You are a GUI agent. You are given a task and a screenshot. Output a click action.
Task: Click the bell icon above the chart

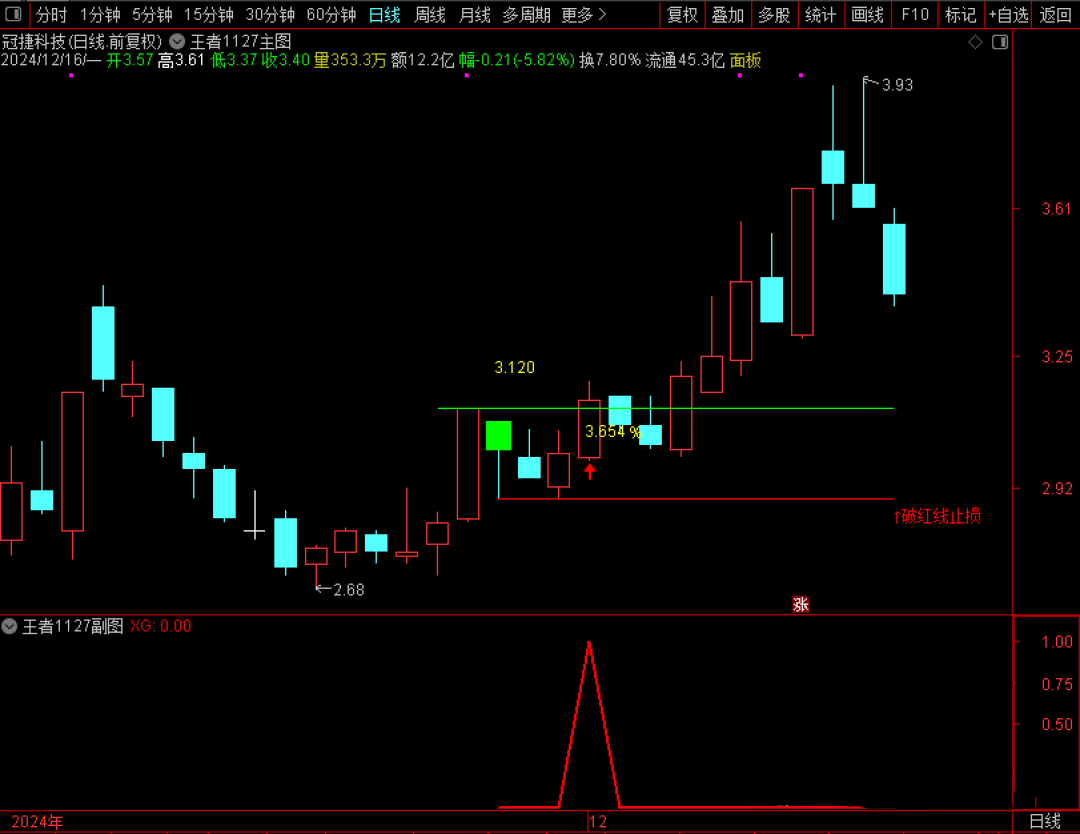(999, 41)
